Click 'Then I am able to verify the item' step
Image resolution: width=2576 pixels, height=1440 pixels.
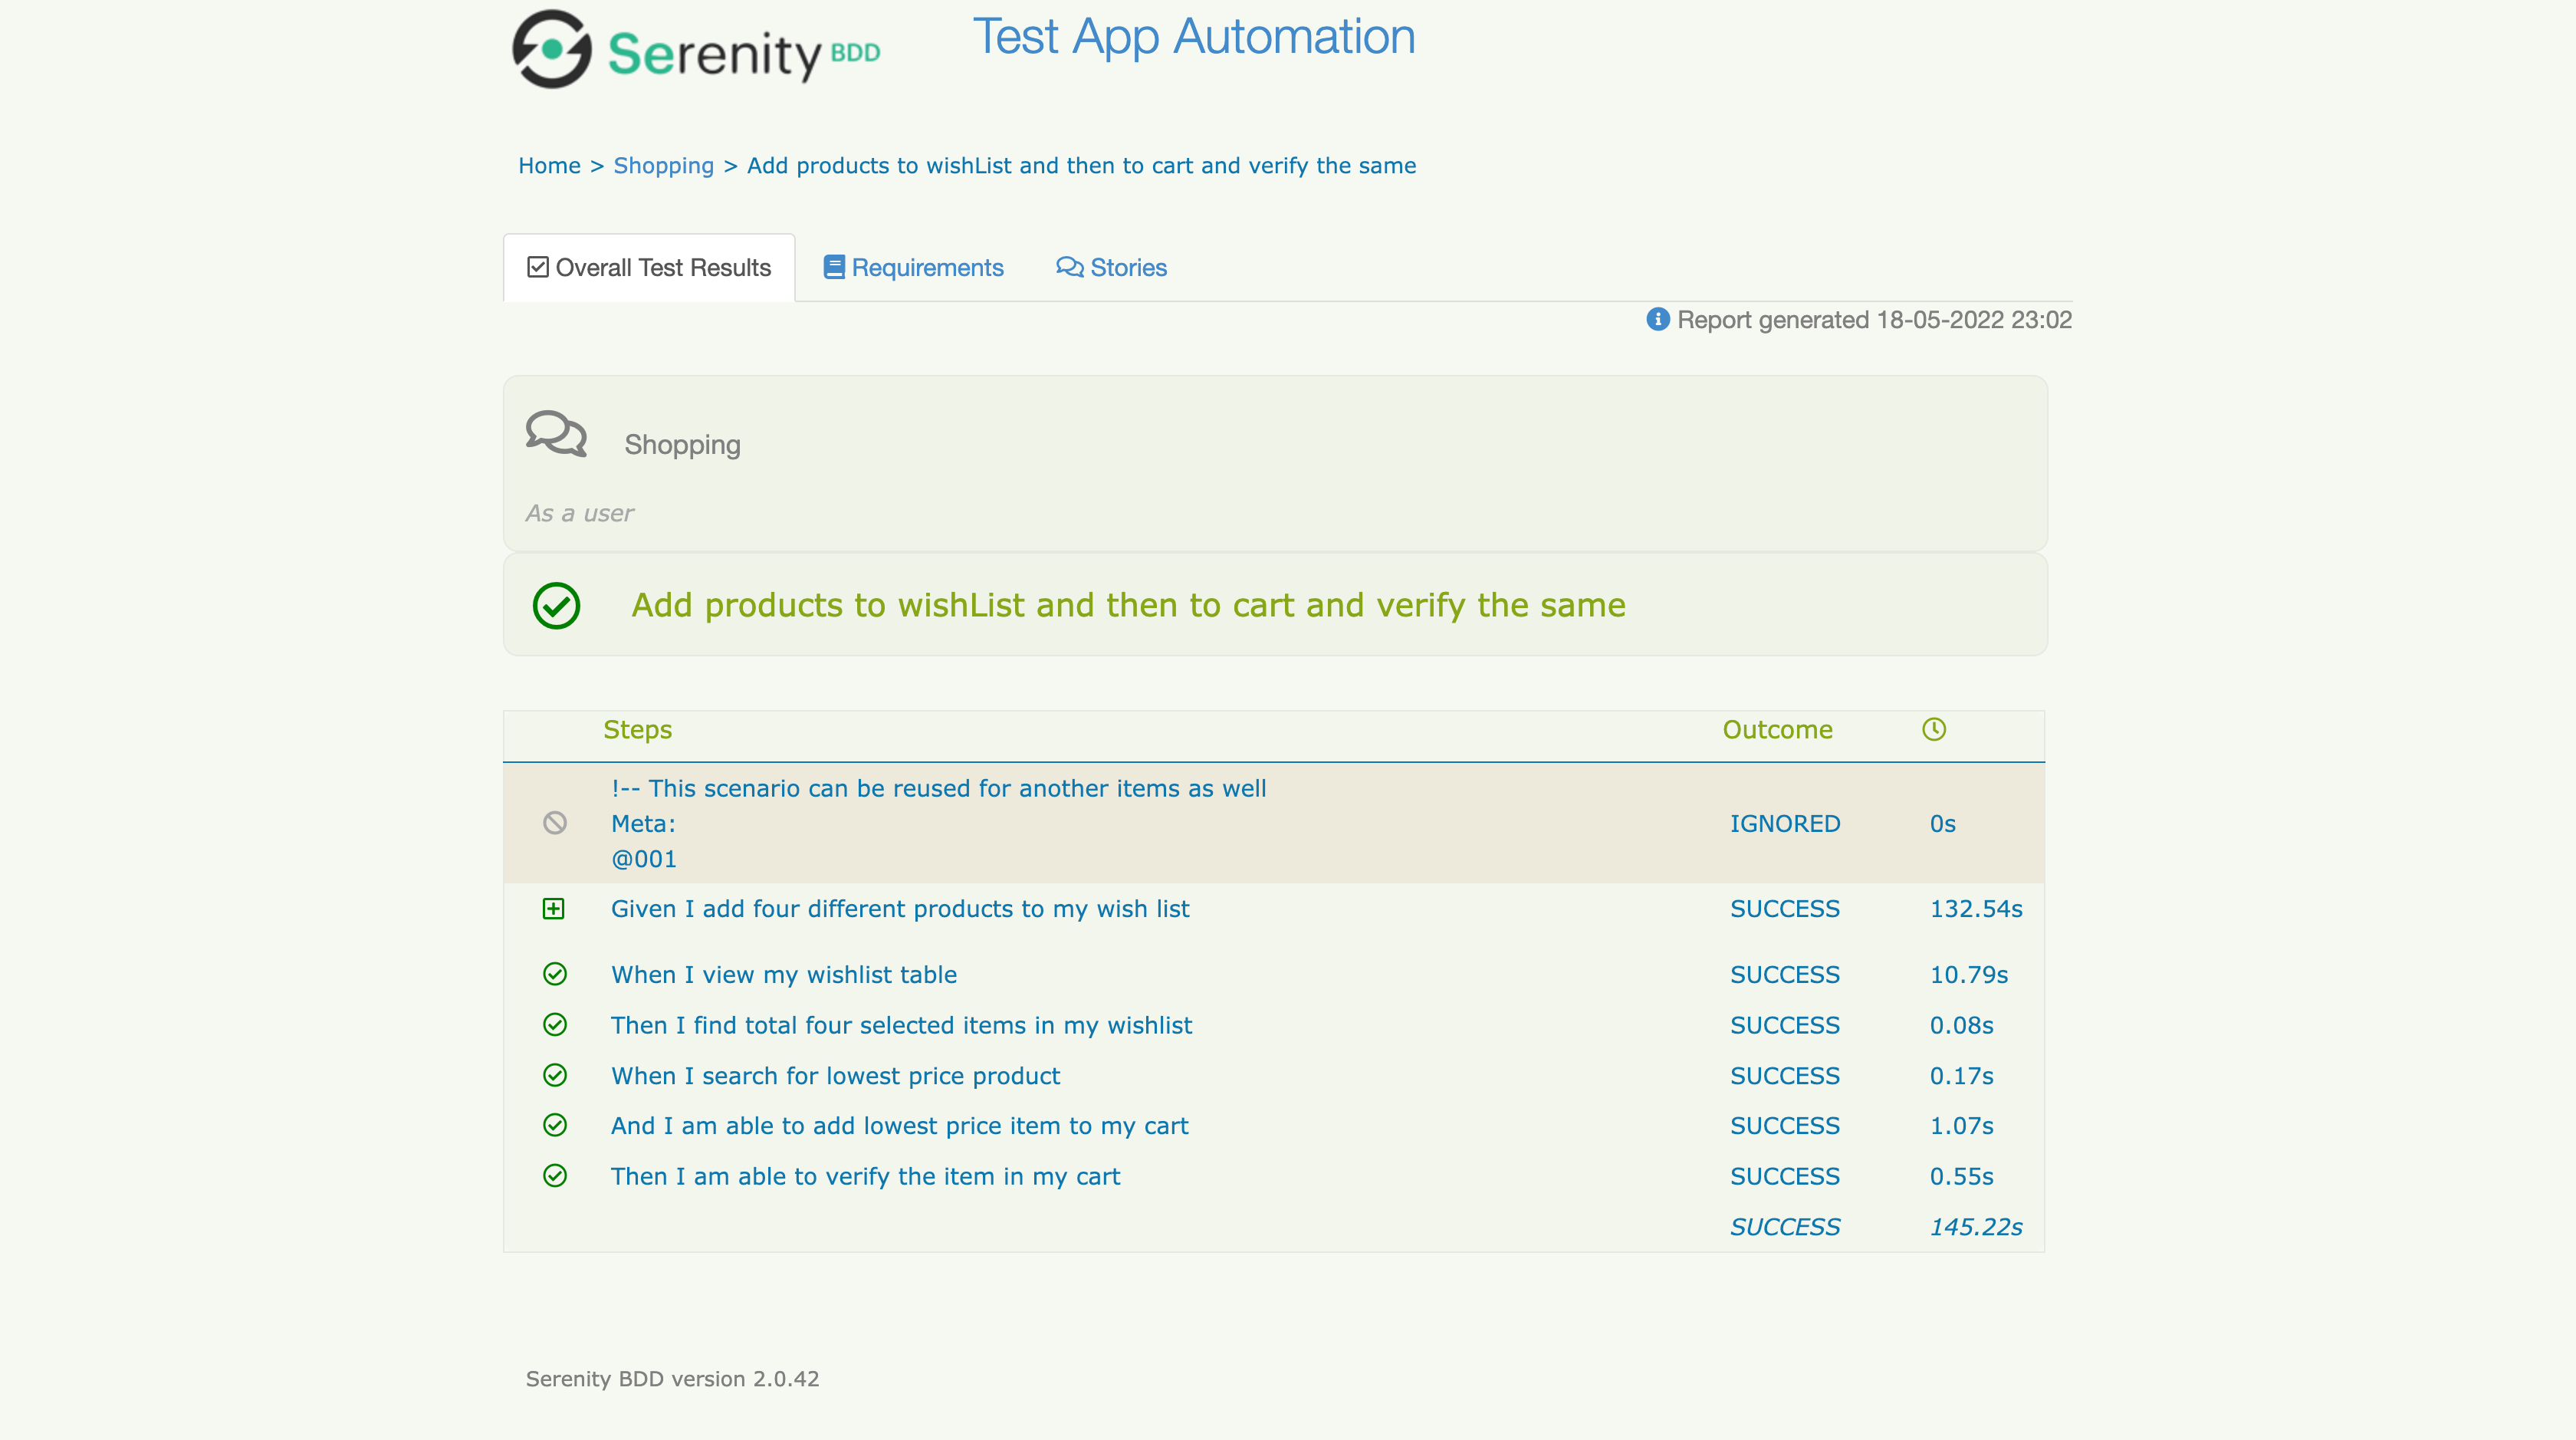[865, 1177]
